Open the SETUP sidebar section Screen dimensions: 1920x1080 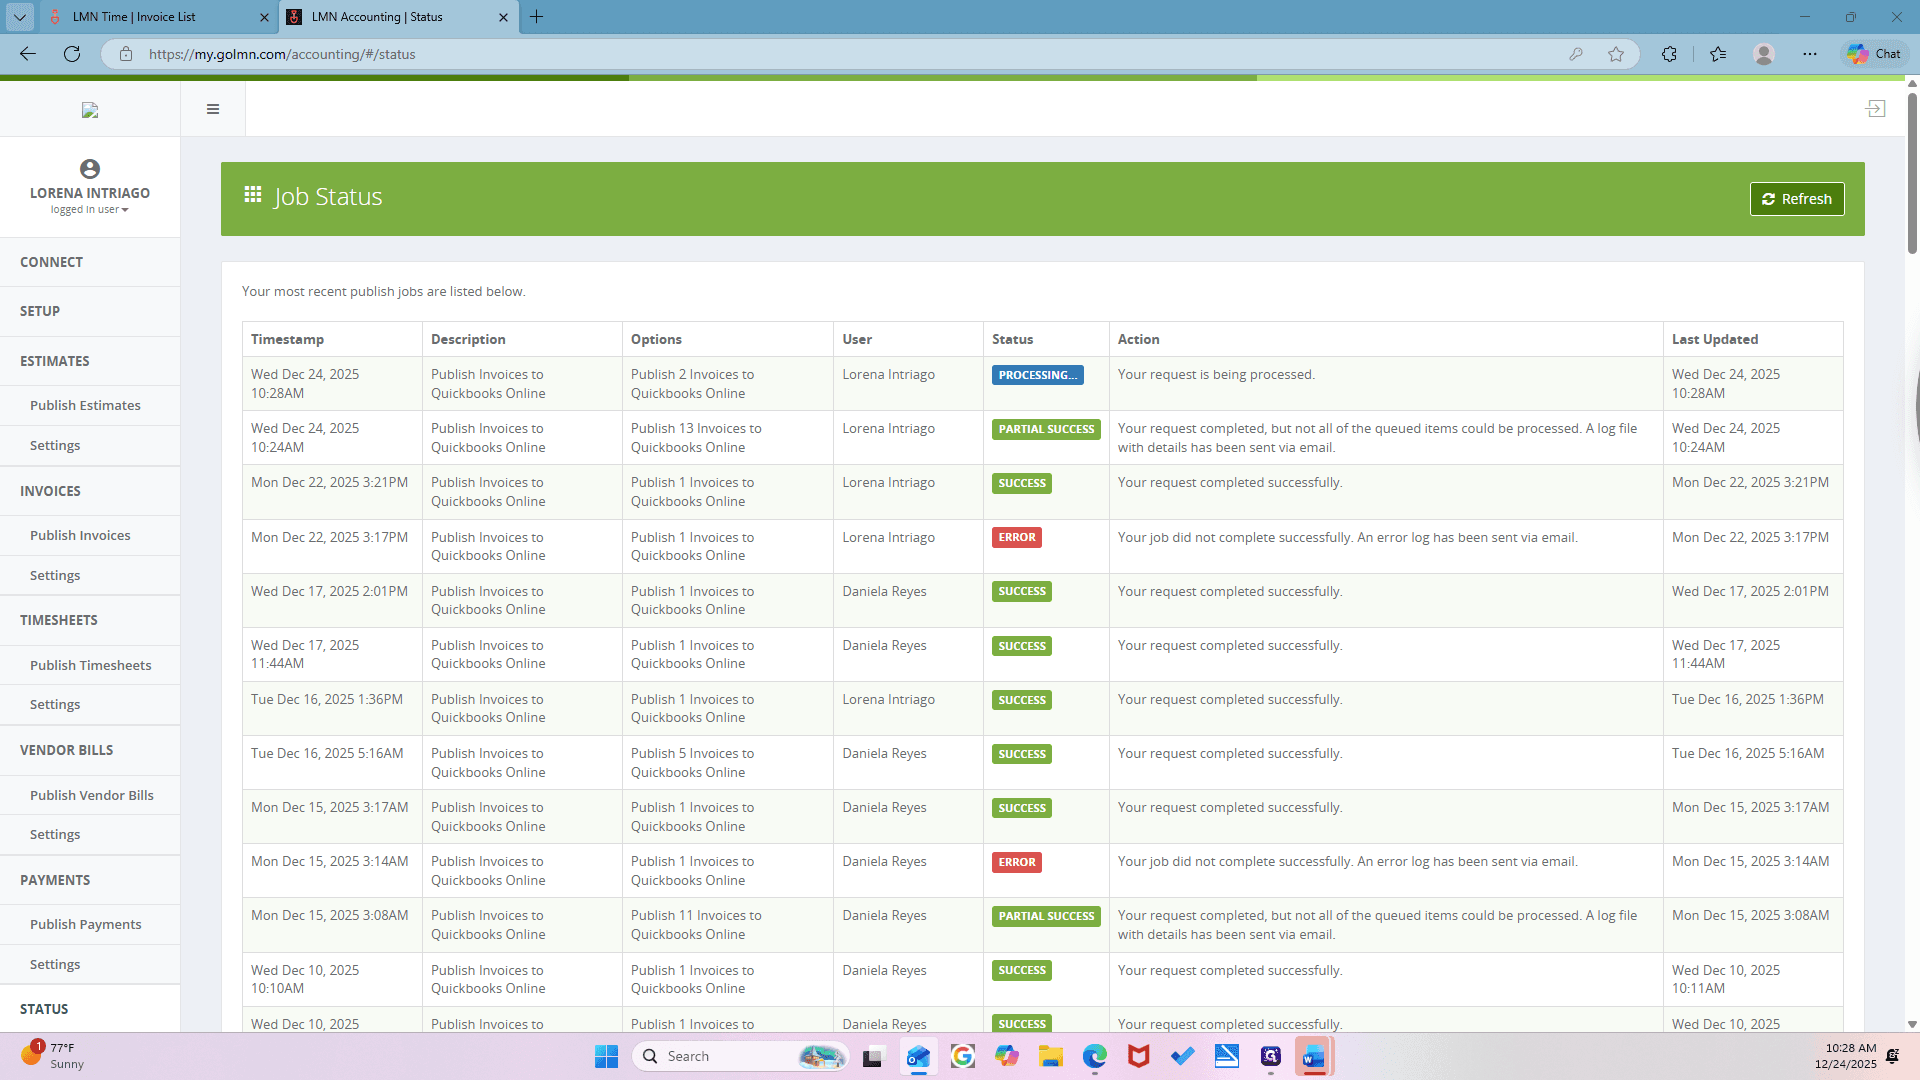(x=90, y=311)
